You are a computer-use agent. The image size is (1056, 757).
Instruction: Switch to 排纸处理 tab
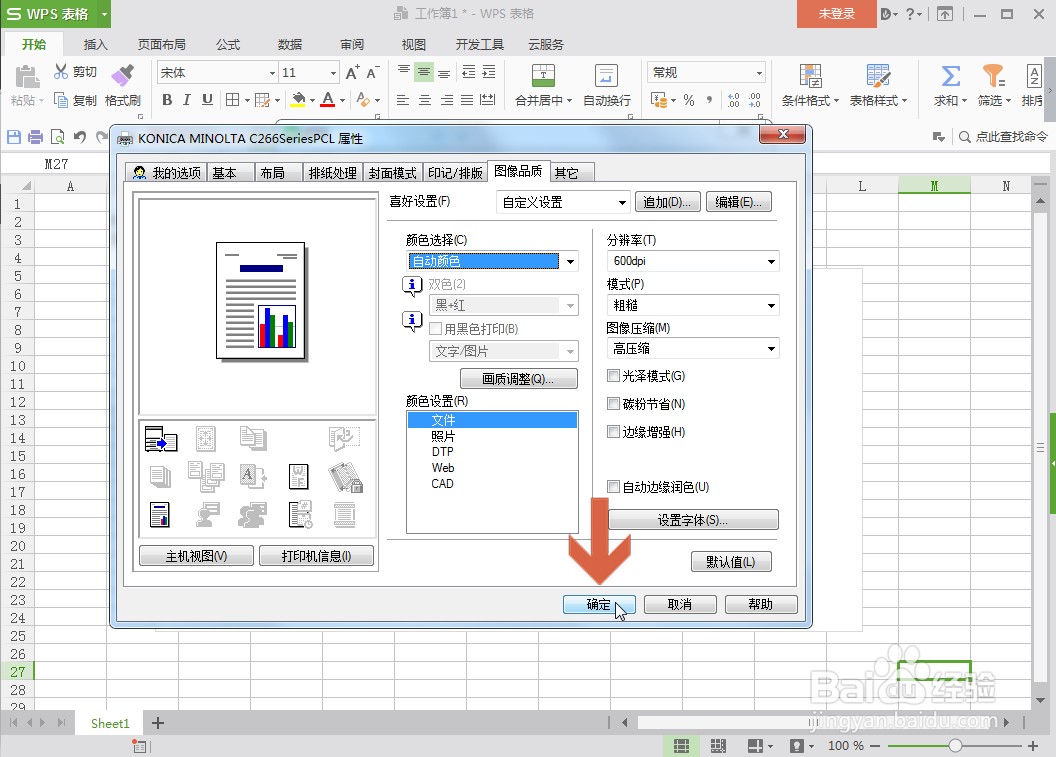point(333,173)
